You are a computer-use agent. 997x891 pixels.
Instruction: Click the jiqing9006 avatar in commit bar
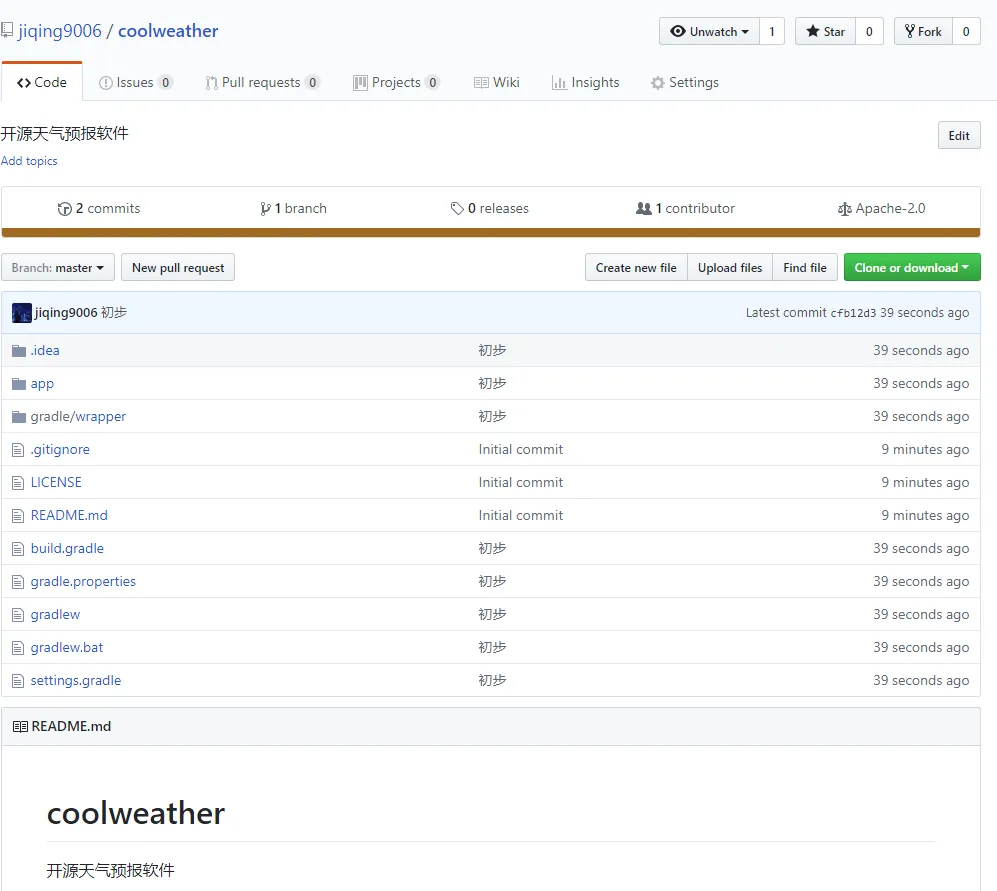tap(22, 313)
